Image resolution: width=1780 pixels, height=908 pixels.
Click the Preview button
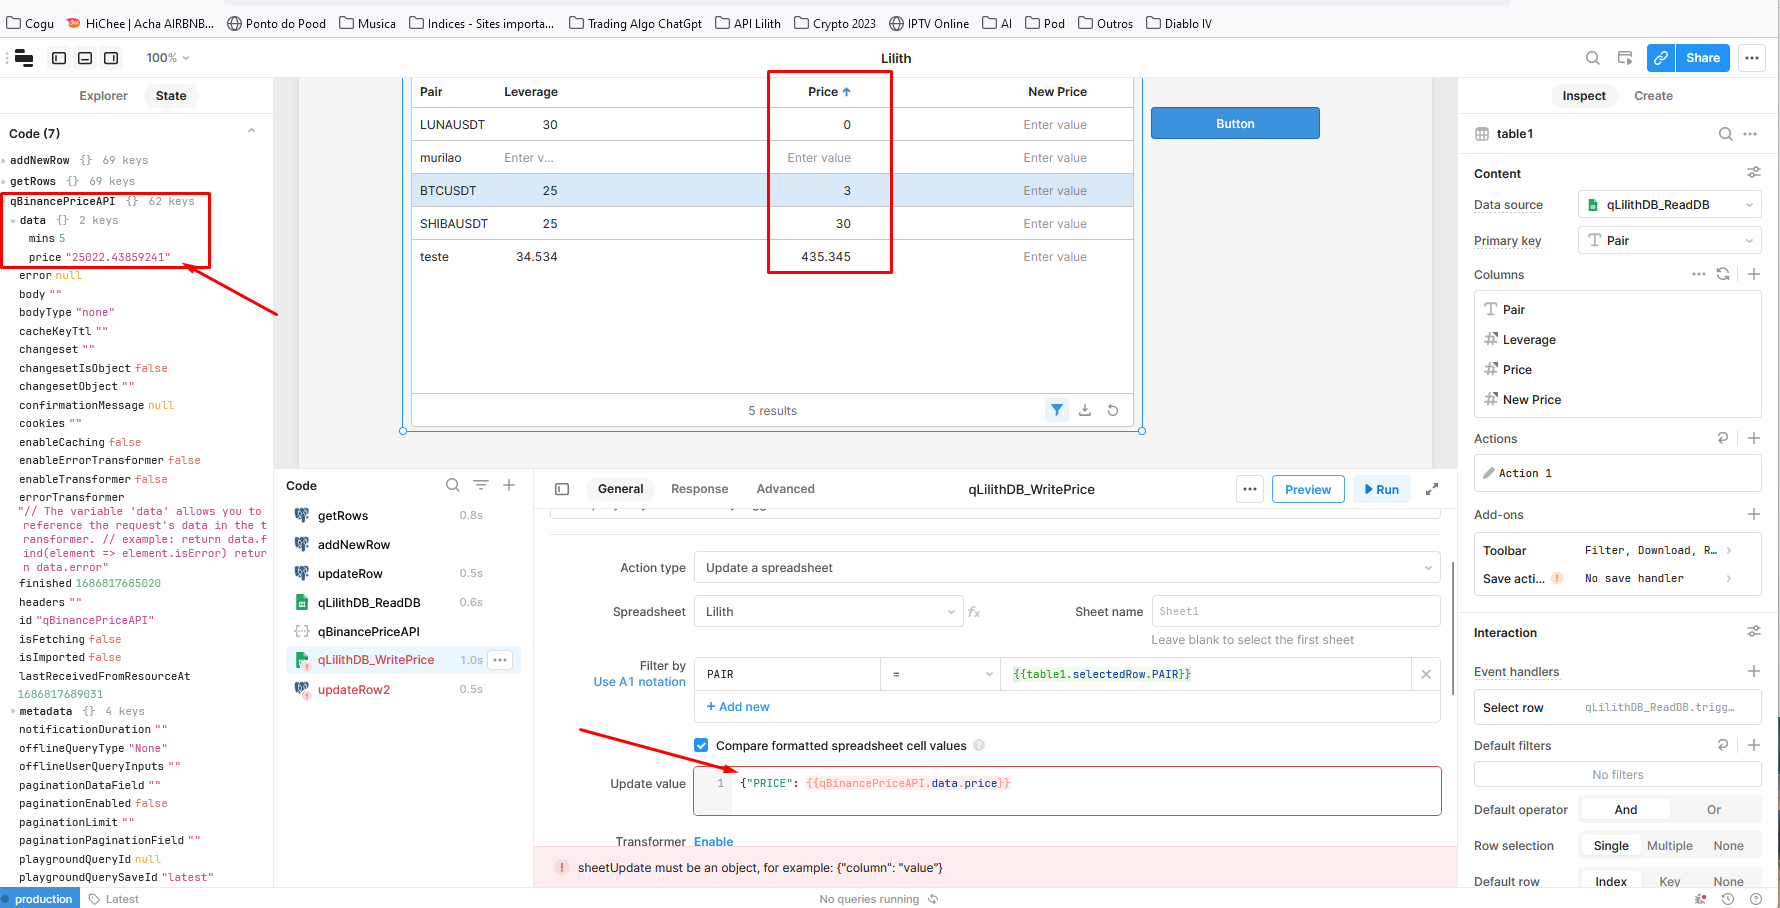click(x=1308, y=489)
